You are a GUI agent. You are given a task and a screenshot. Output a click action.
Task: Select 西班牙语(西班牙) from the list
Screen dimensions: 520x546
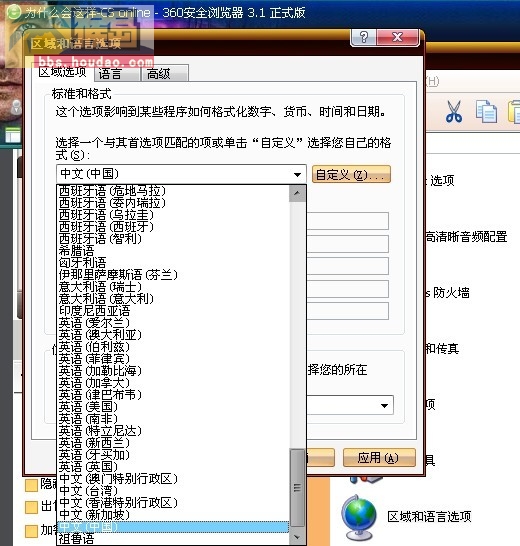click(173, 227)
